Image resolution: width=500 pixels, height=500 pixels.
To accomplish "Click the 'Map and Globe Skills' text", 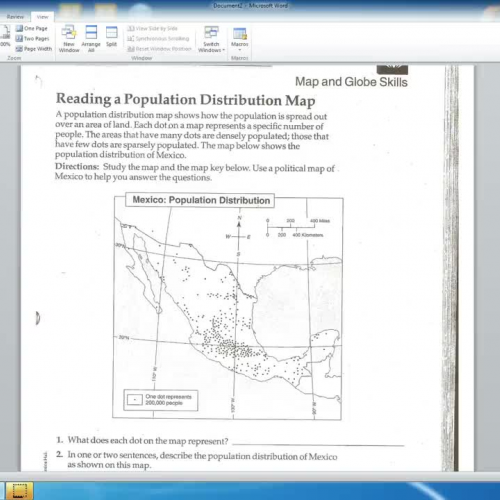I will click(351, 82).
